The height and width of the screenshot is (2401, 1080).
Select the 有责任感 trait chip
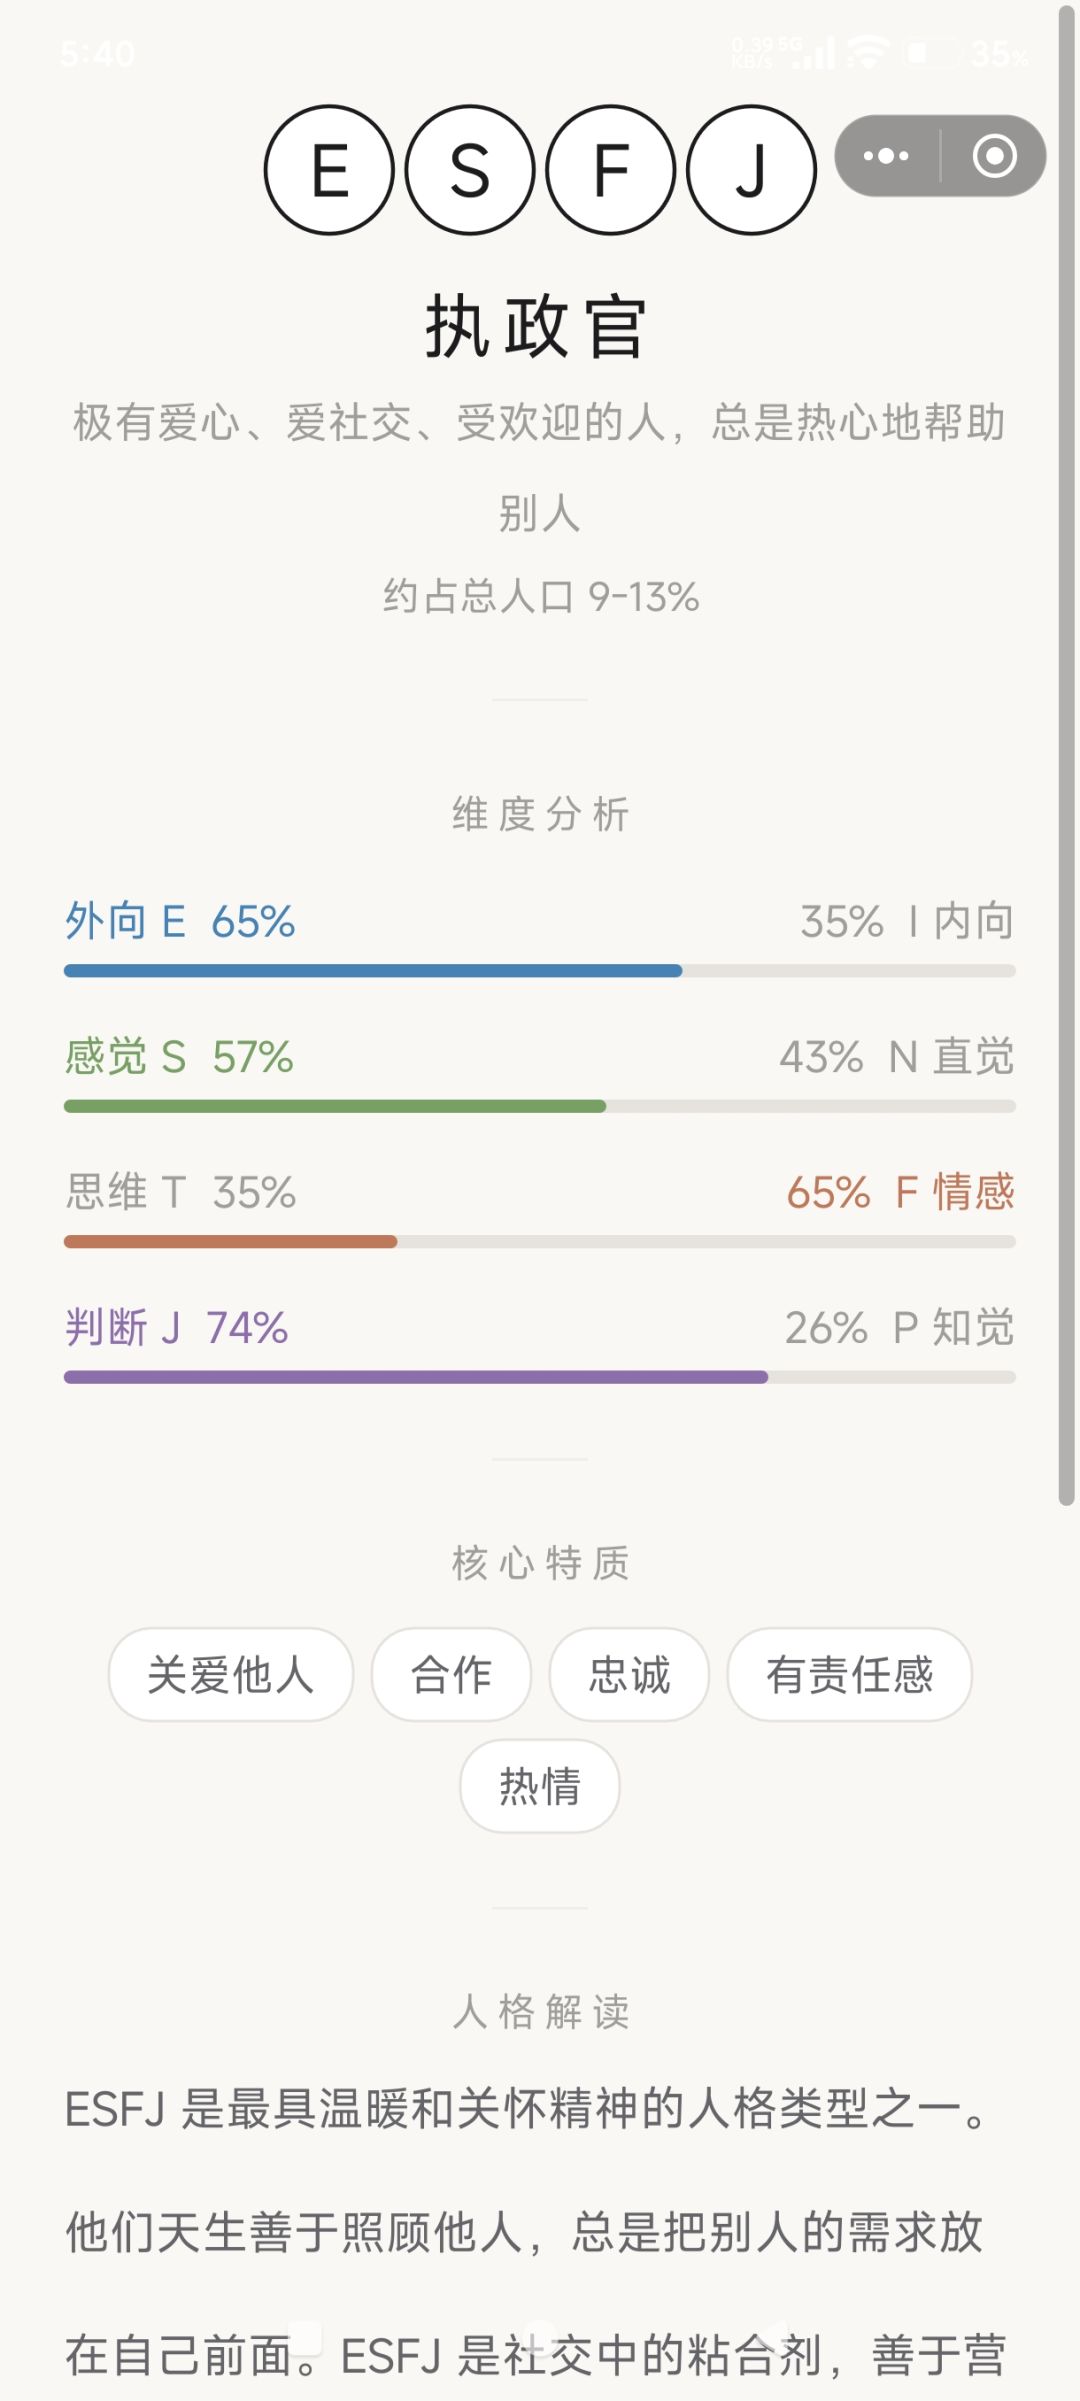coord(849,1675)
